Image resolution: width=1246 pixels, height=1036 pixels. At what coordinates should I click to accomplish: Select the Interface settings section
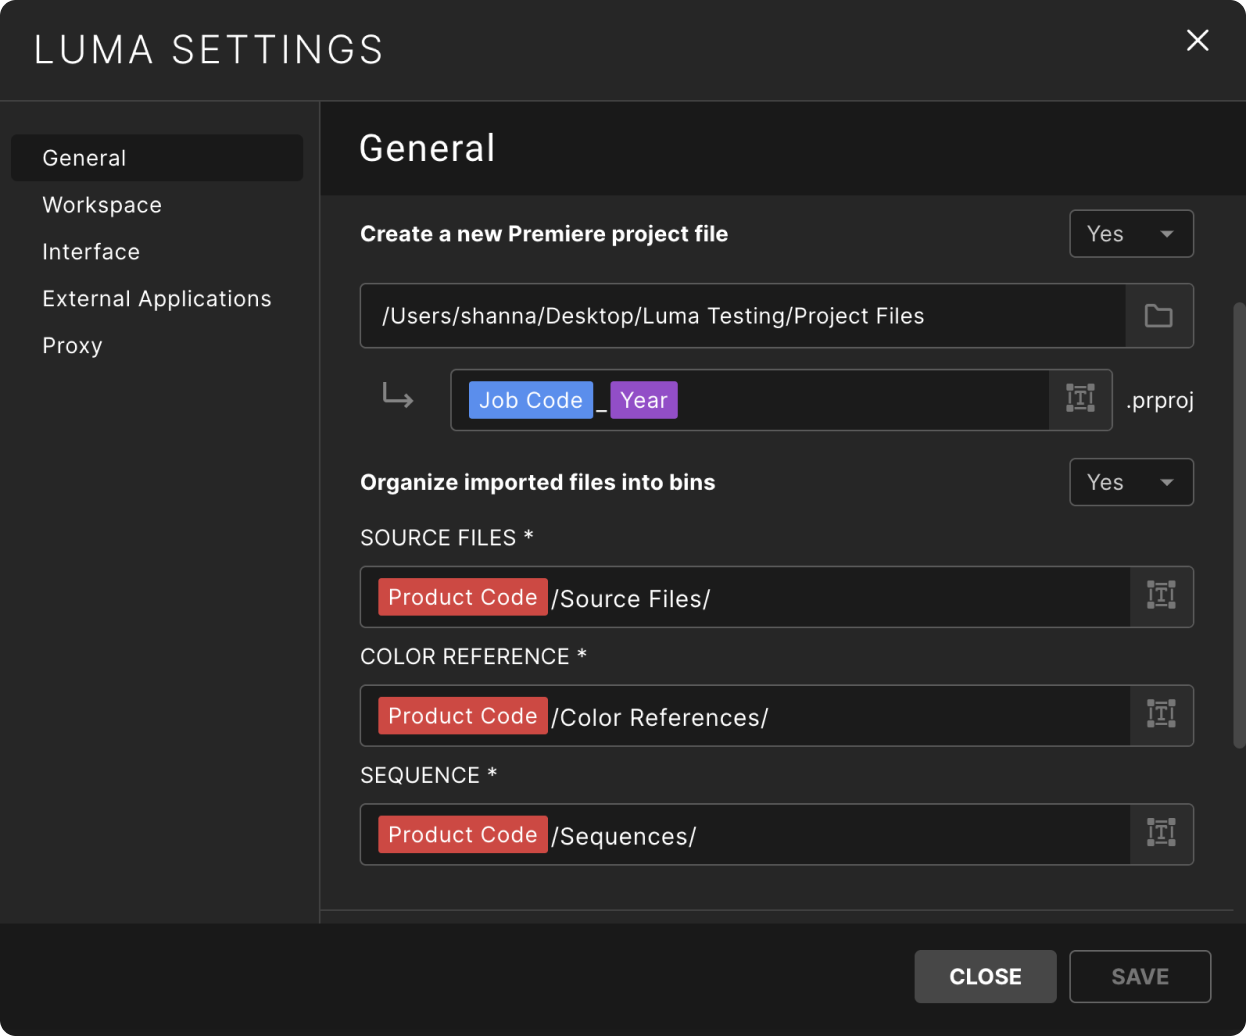pos(91,251)
